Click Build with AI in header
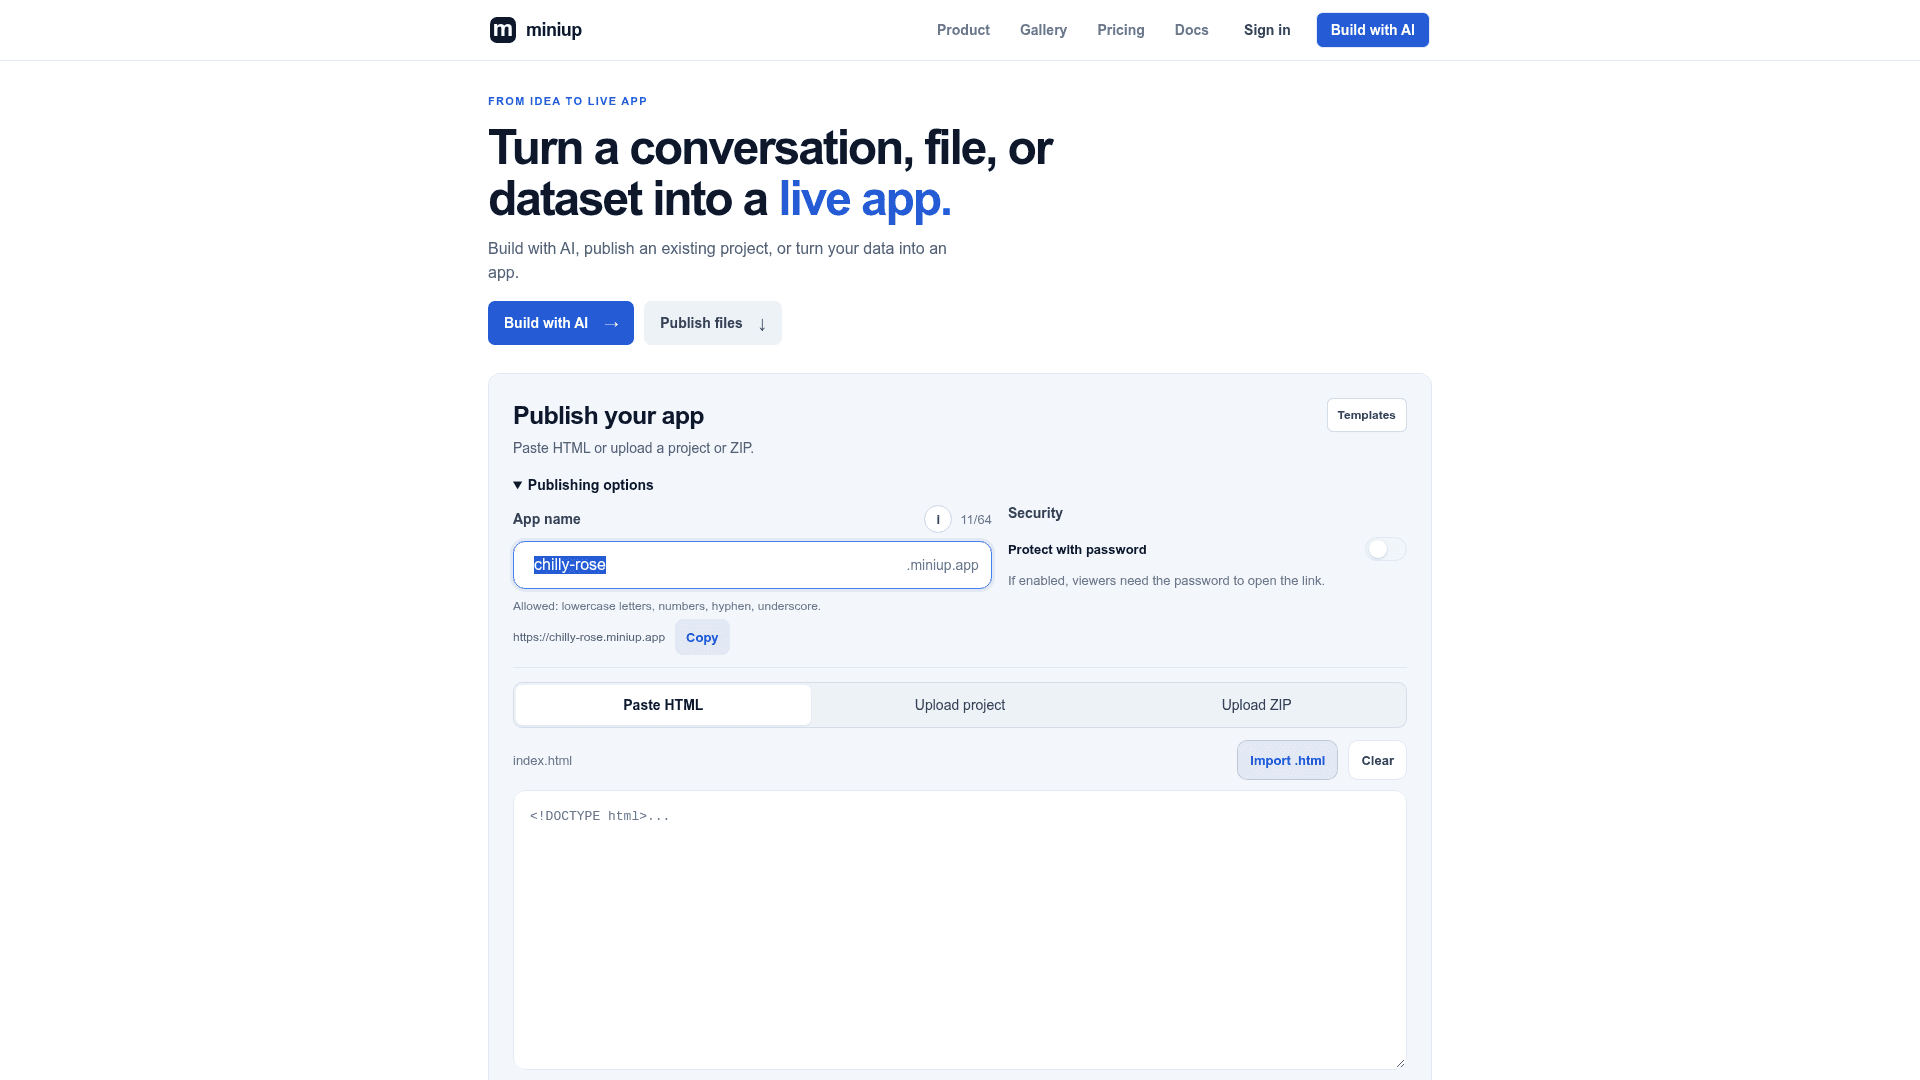This screenshot has height=1080, width=1920. coord(1372,30)
